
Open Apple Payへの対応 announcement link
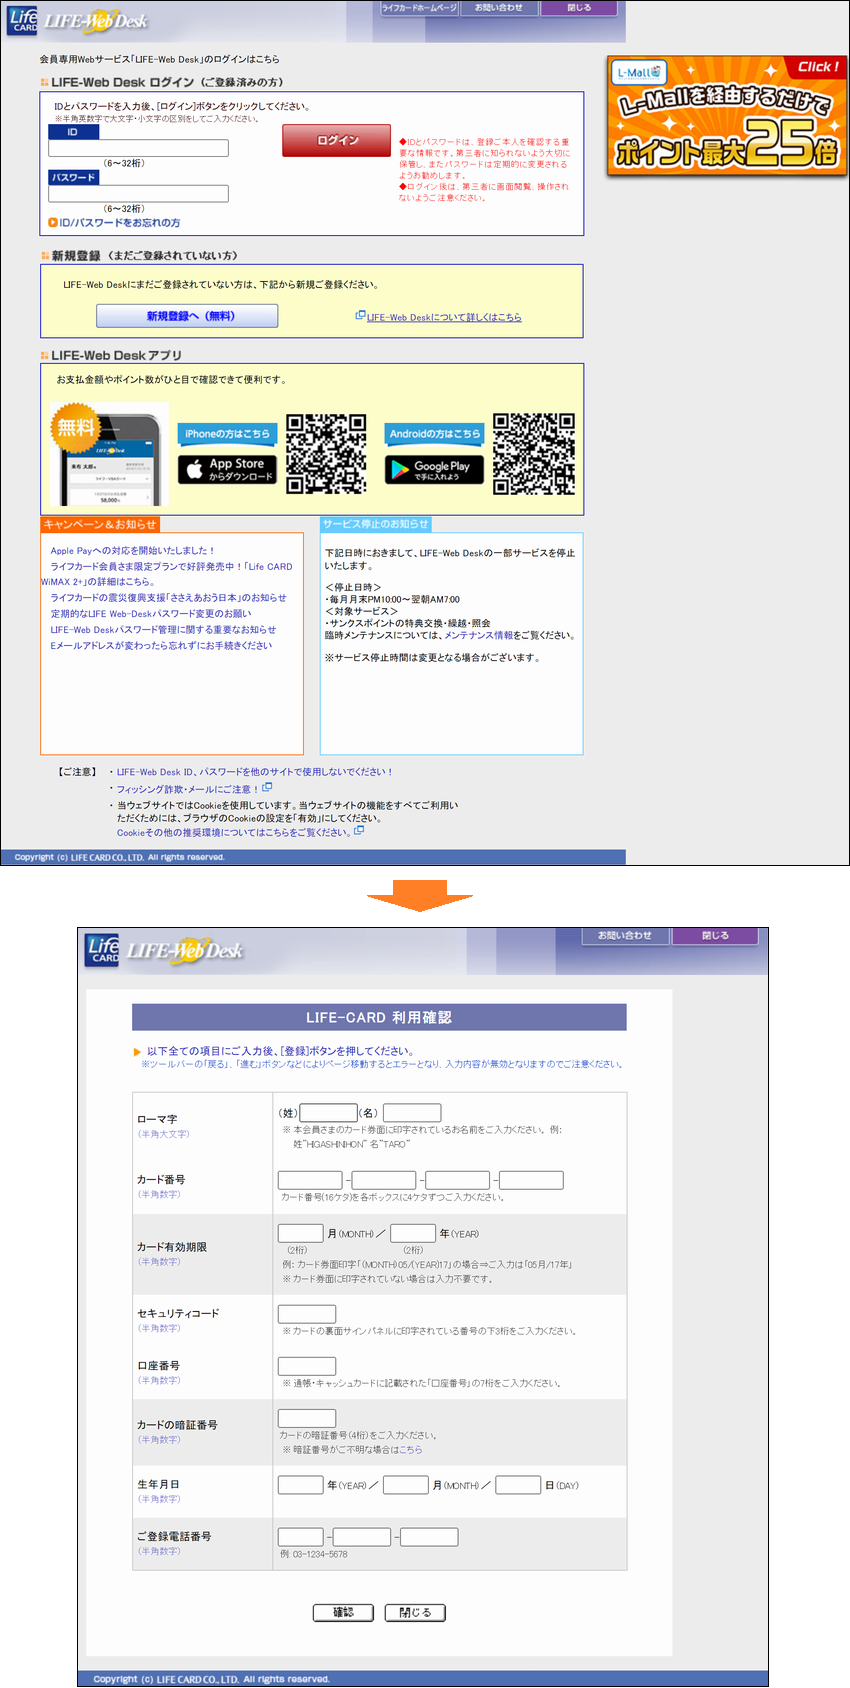click(x=132, y=551)
